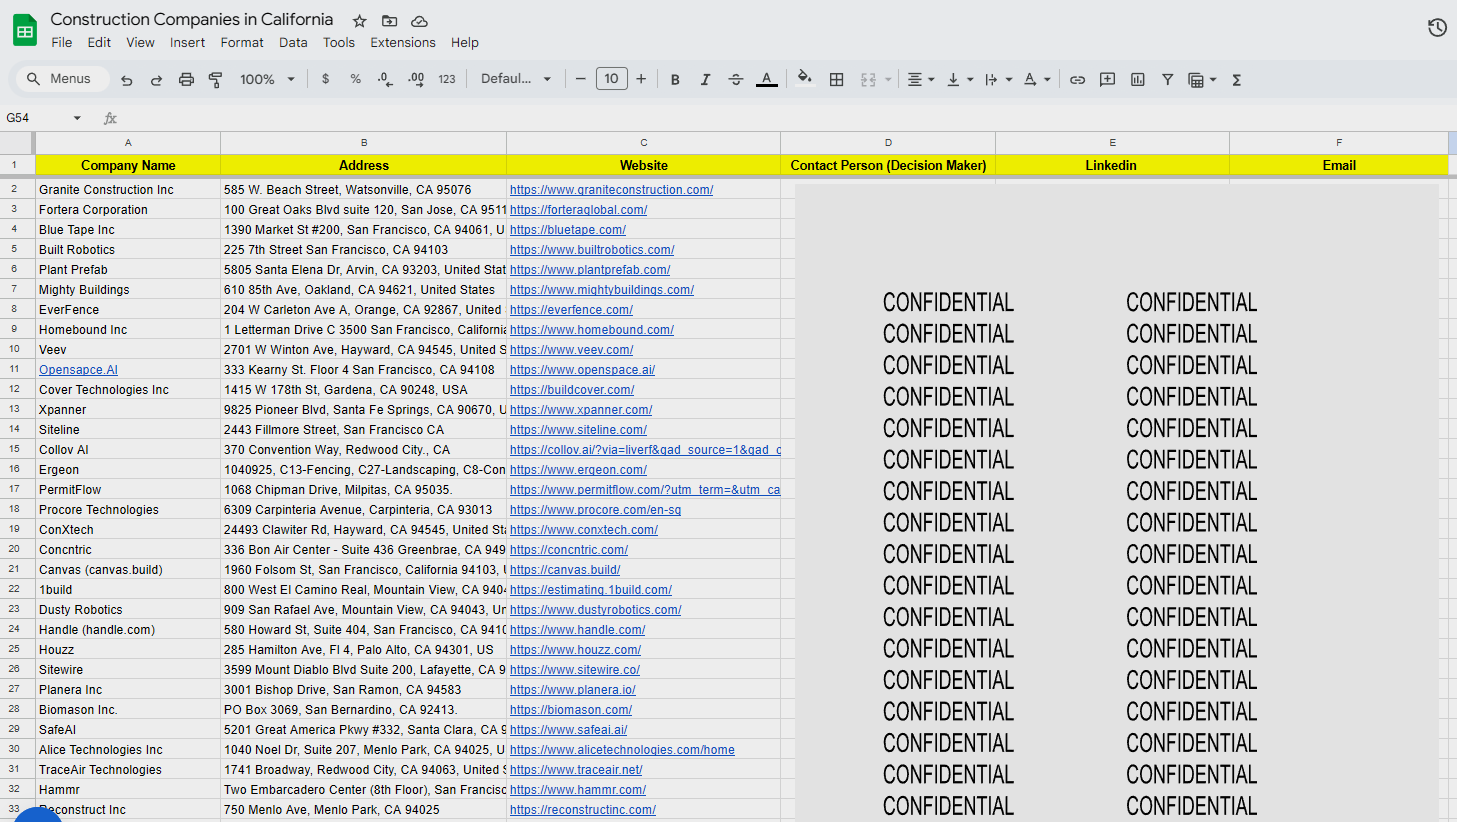
Task: Follow the bluetape.com link
Action: point(568,230)
